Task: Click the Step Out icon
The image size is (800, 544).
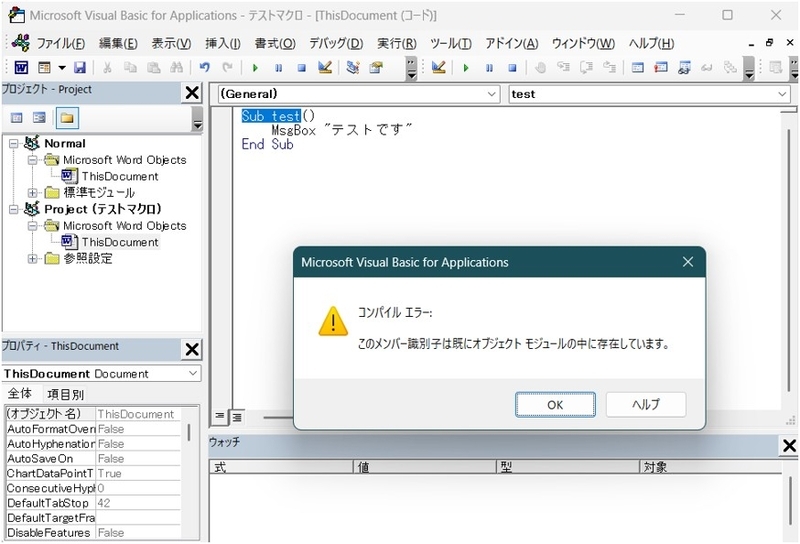Action: click(609, 67)
